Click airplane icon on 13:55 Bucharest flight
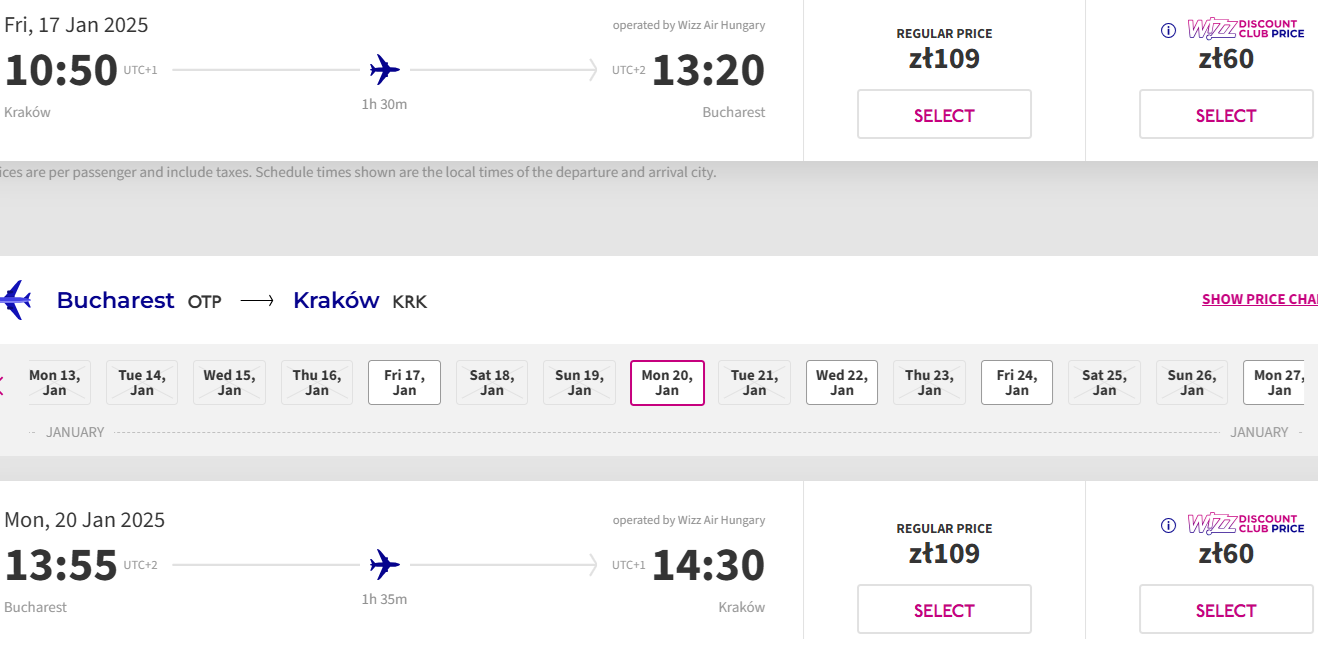This screenshot has height=648, width=1318. [384, 565]
